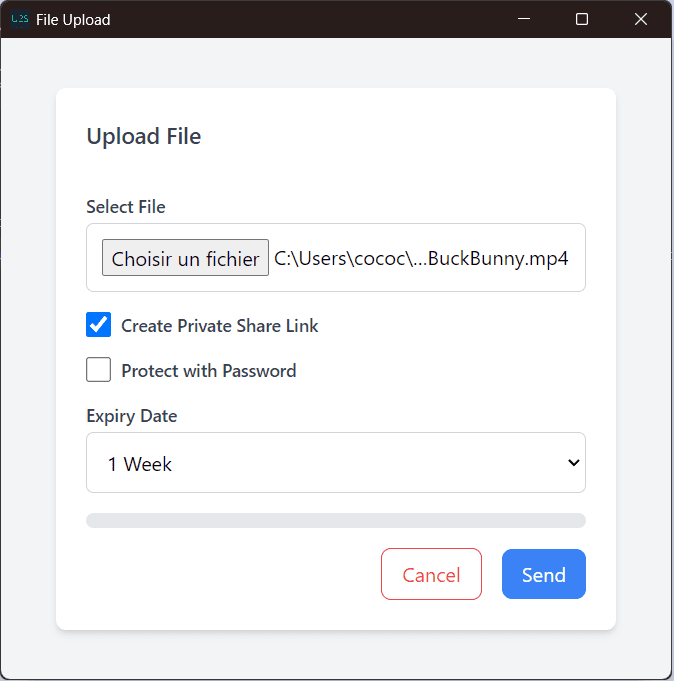Click the "File Upload" window title text
The image size is (674, 681).
tap(73, 20)
